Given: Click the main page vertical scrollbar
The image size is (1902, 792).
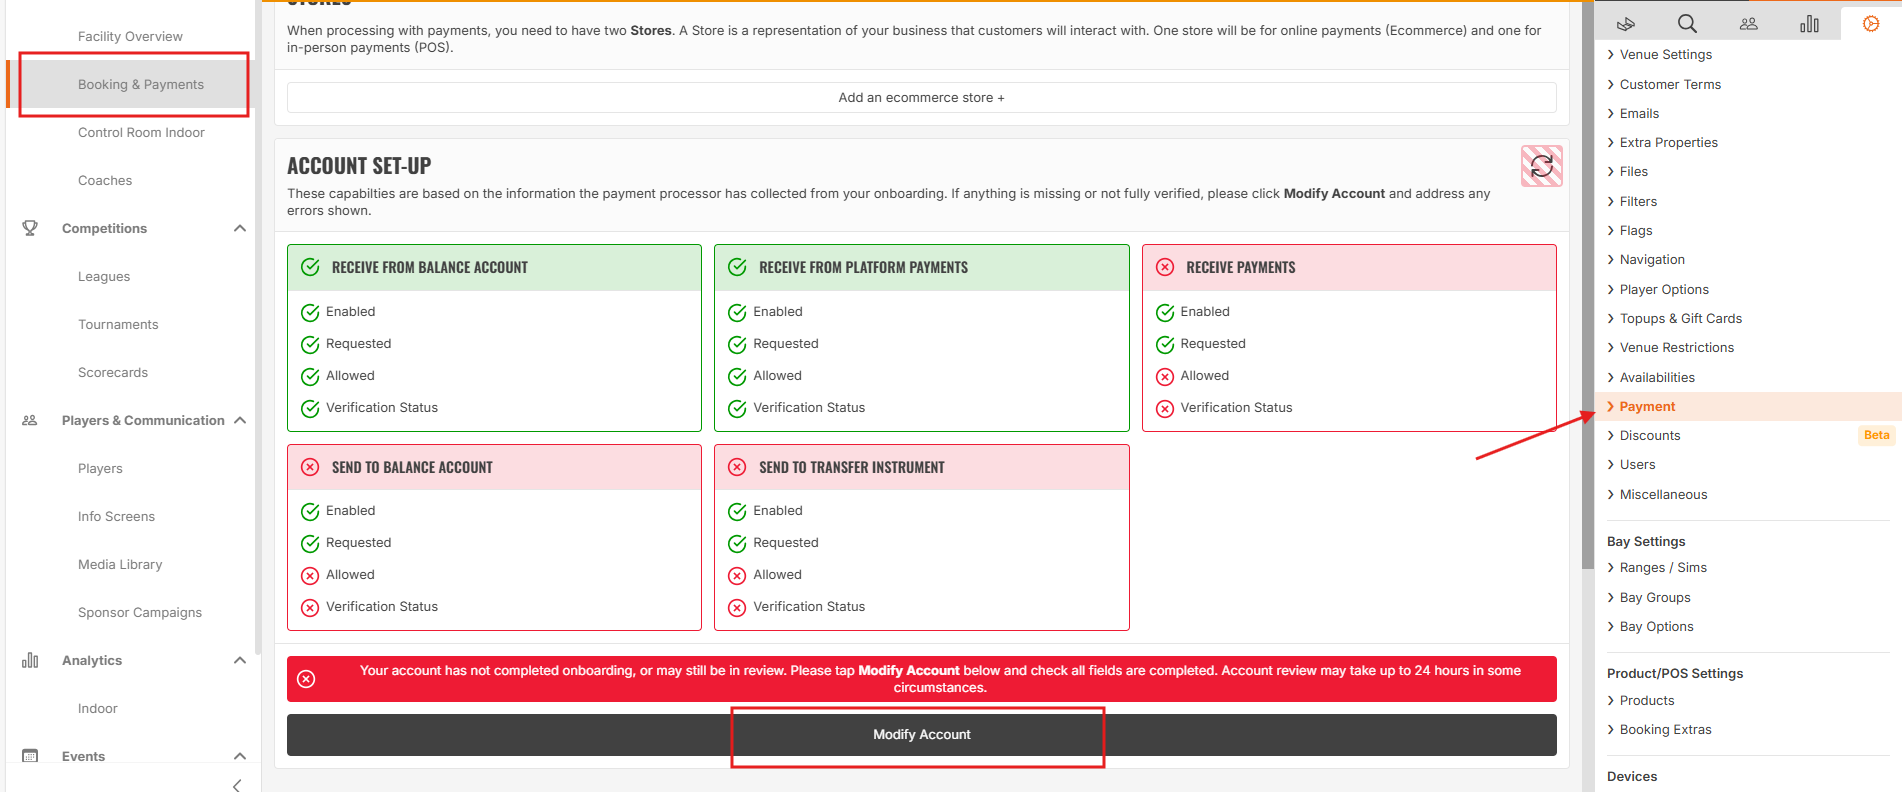Looking at the screenshot, I should click(x=1588, y=285).
